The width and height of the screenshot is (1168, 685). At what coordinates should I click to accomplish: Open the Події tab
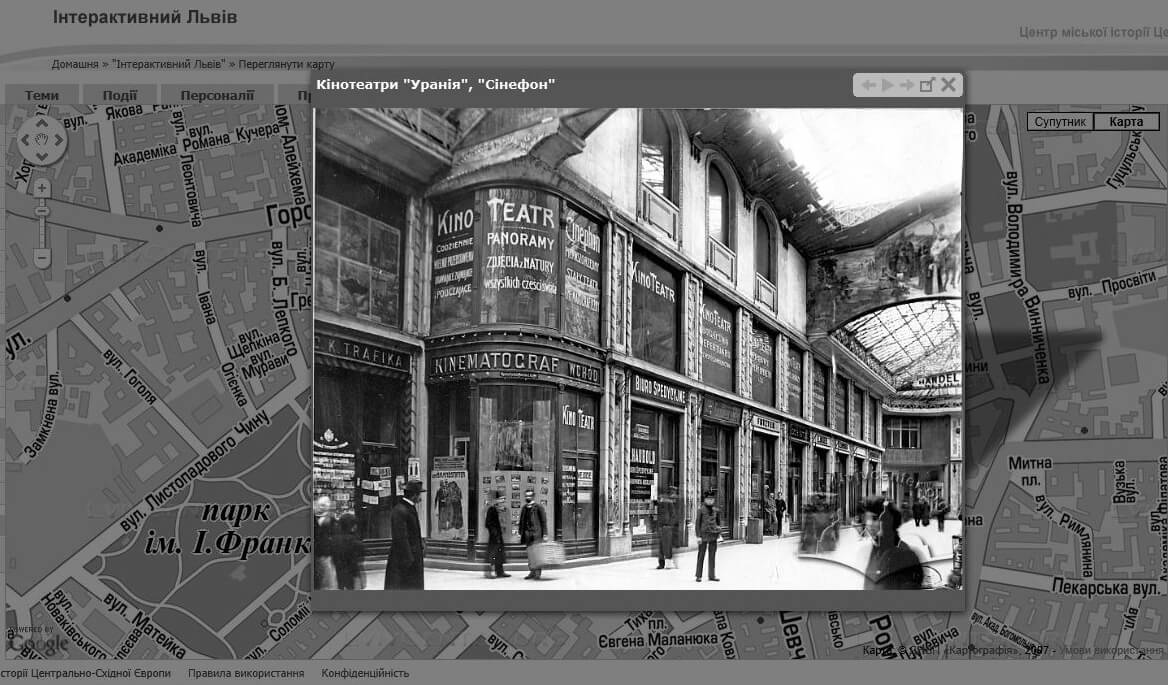[x=120, y=96]
